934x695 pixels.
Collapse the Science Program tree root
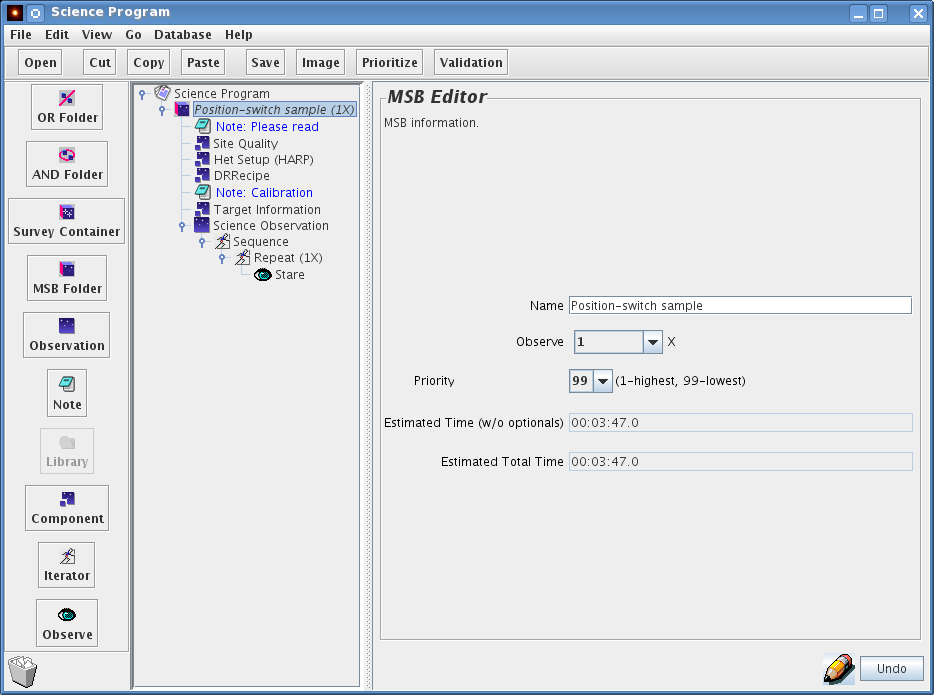(x=142, y=95)
